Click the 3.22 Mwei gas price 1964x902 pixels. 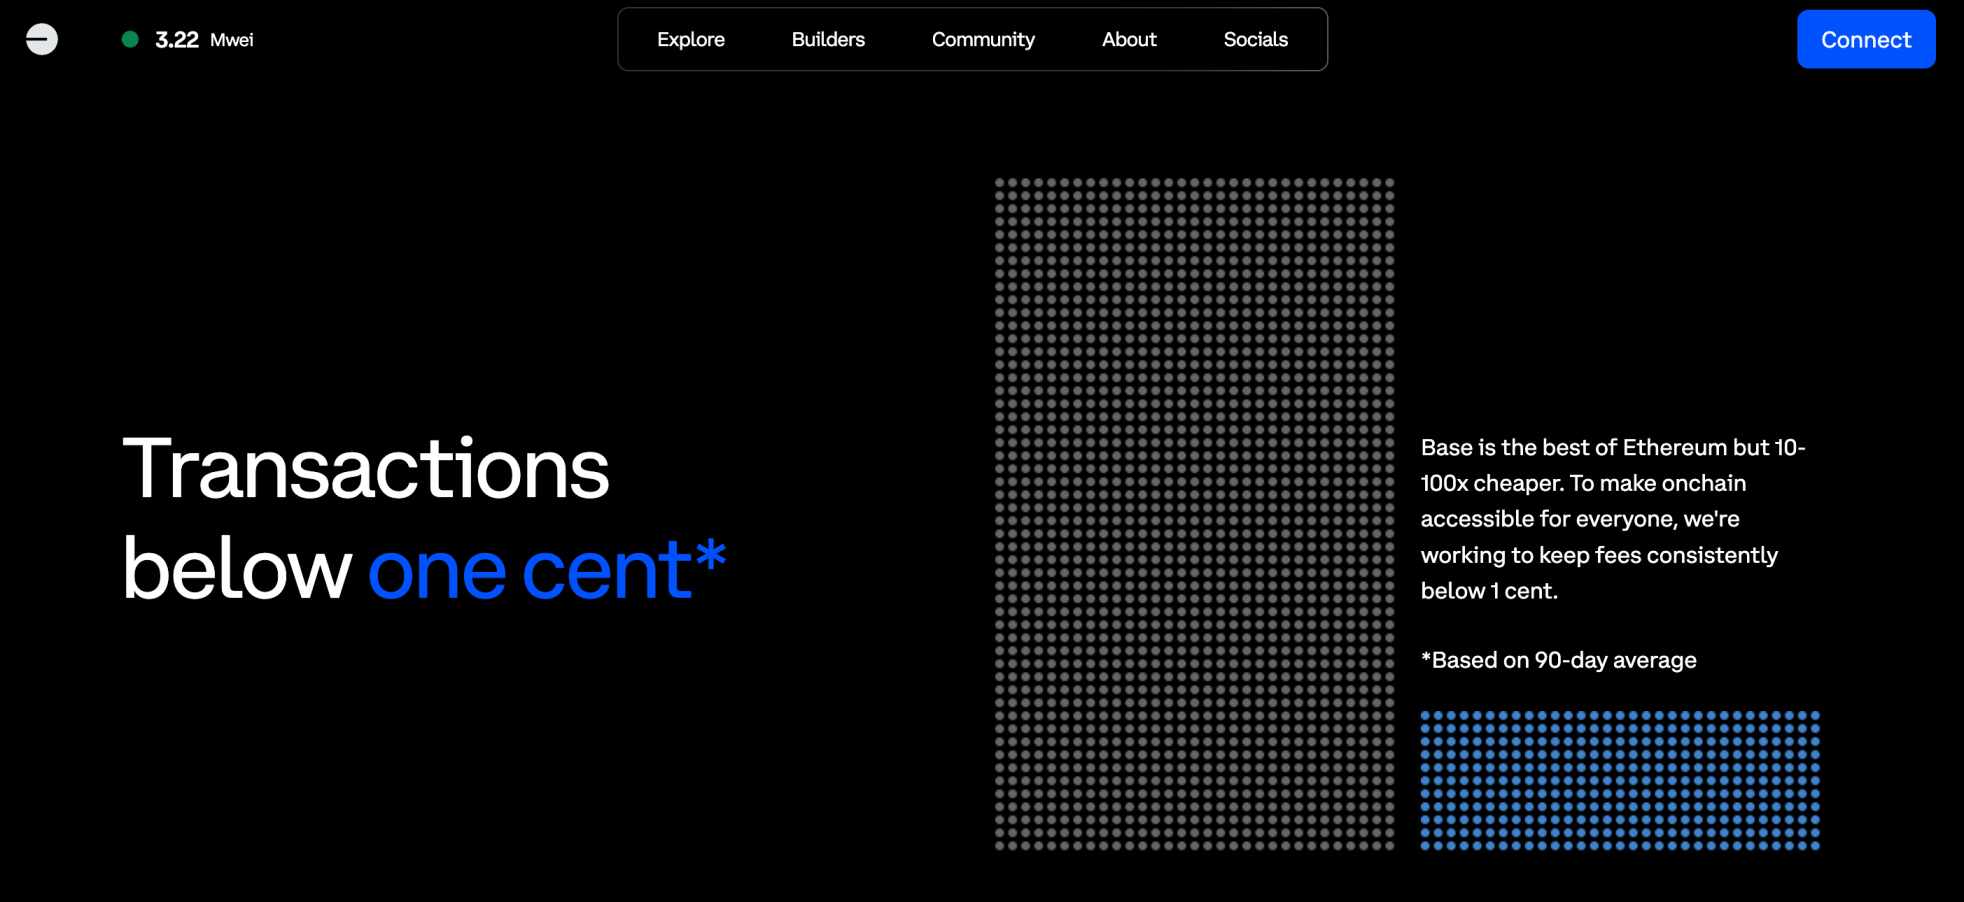(204, 40)
